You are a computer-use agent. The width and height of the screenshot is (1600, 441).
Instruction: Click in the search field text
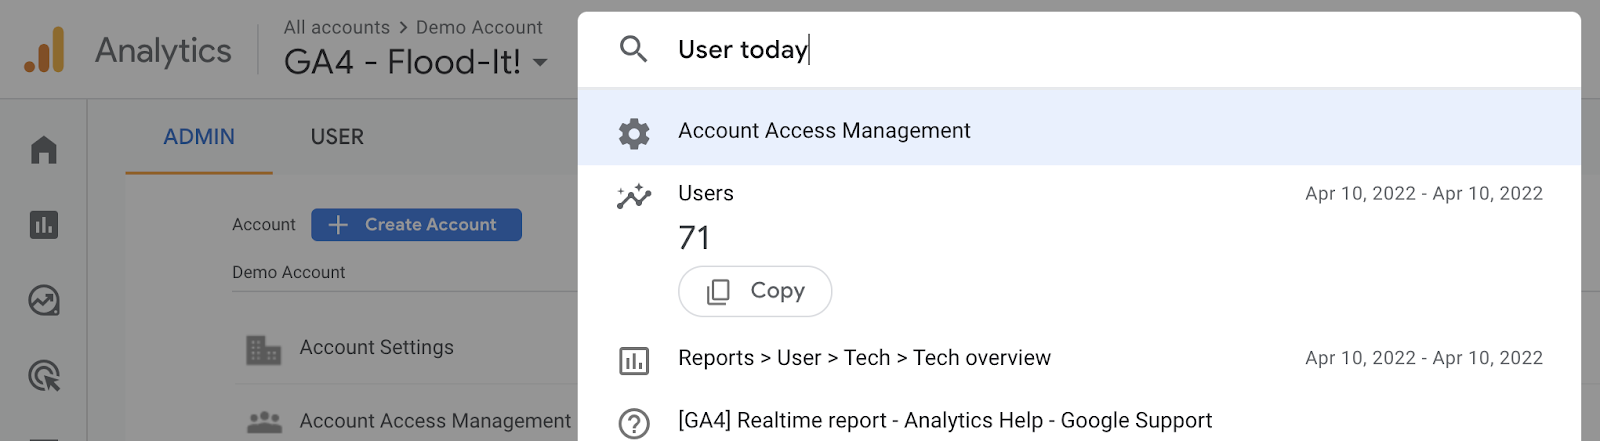tap(743, 50)
